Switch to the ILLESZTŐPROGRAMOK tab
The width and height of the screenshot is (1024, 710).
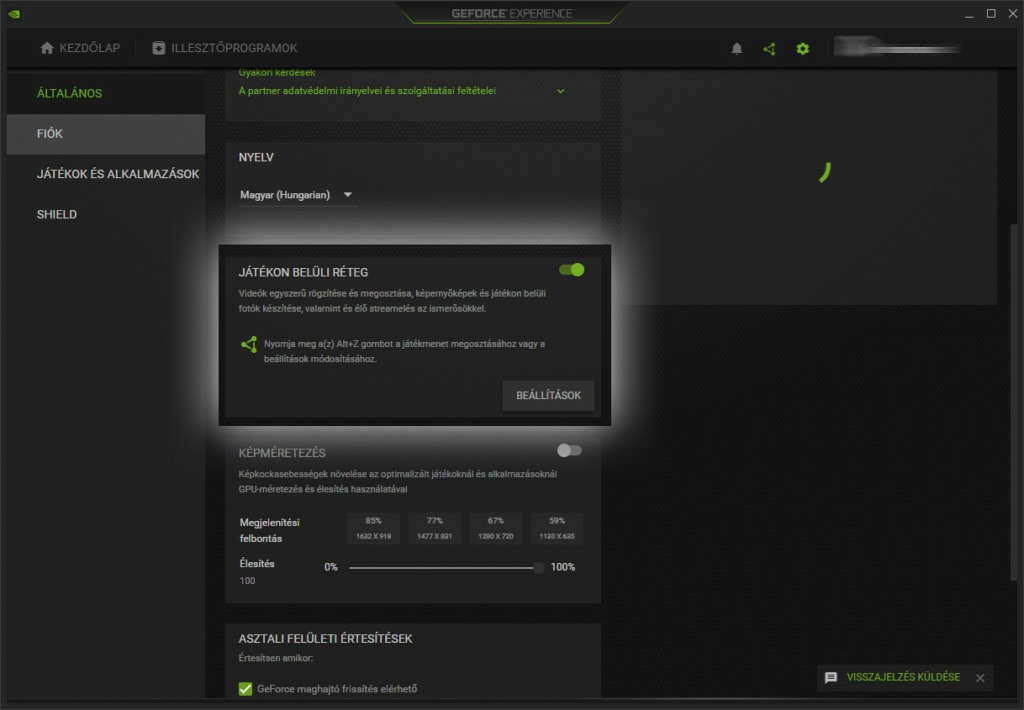tap(225, 48)
